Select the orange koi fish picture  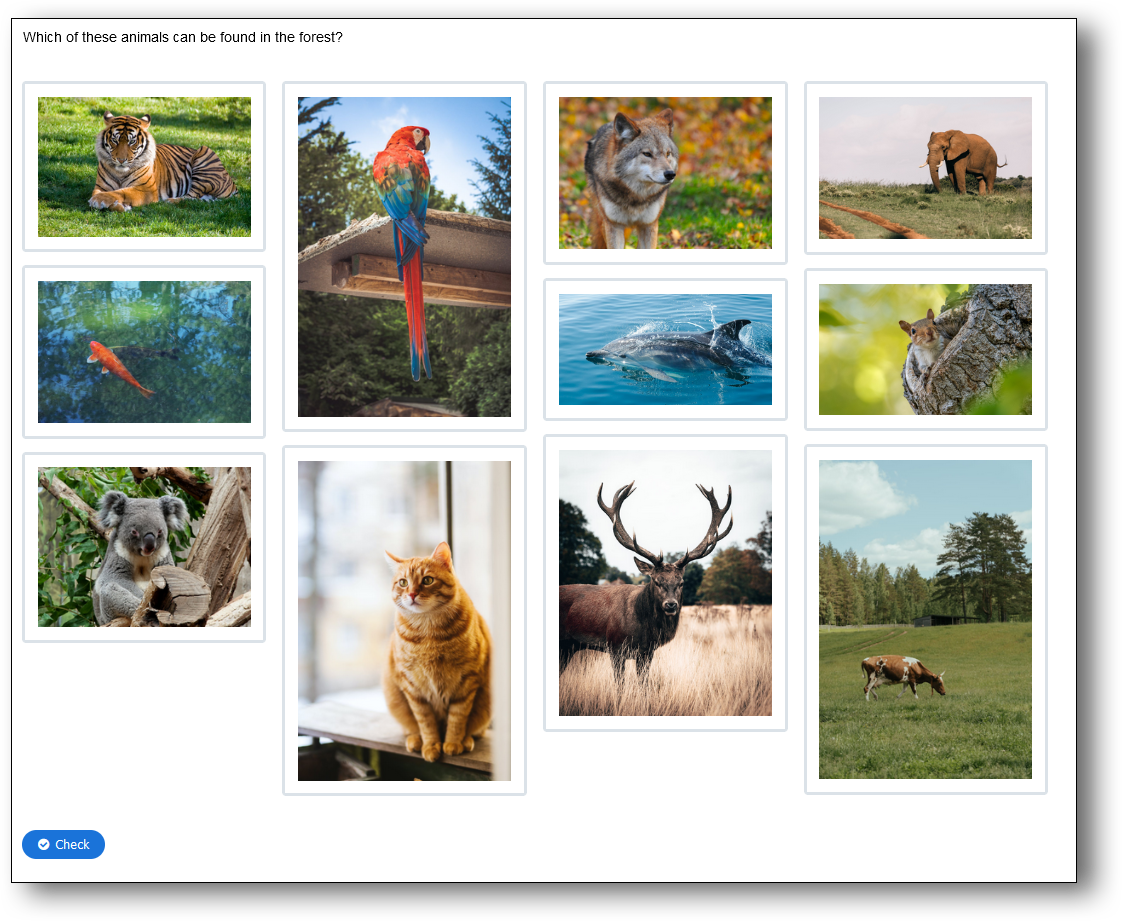144,352
